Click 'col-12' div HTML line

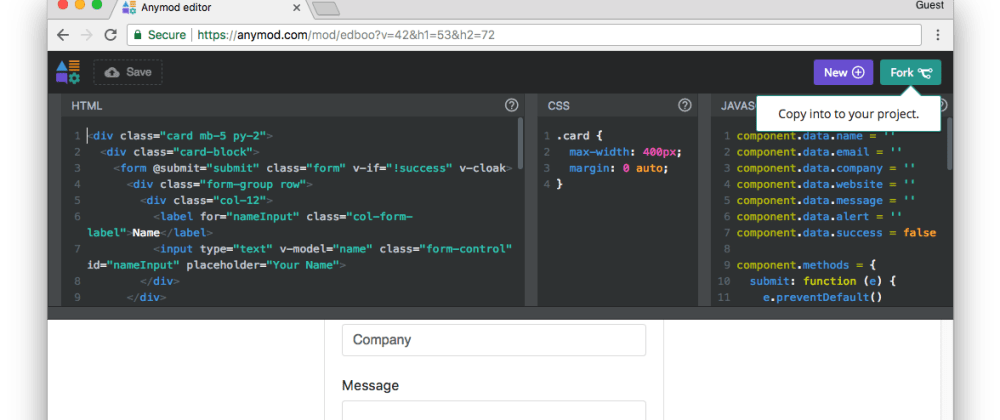207,200
